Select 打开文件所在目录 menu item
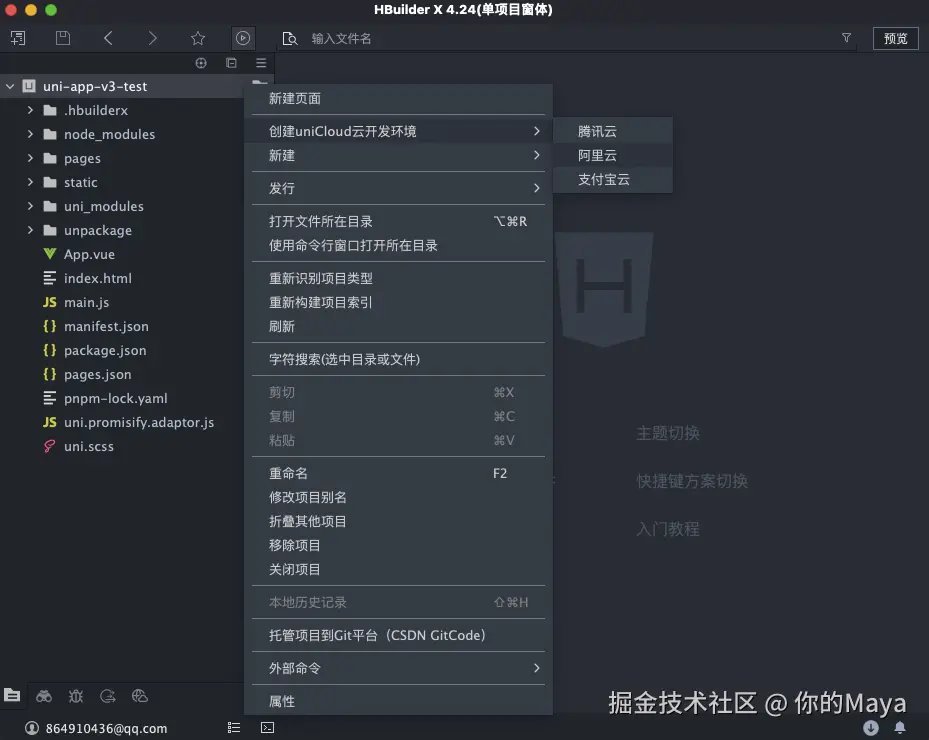This screenshot has width=929, height=740. click(398, 221)
